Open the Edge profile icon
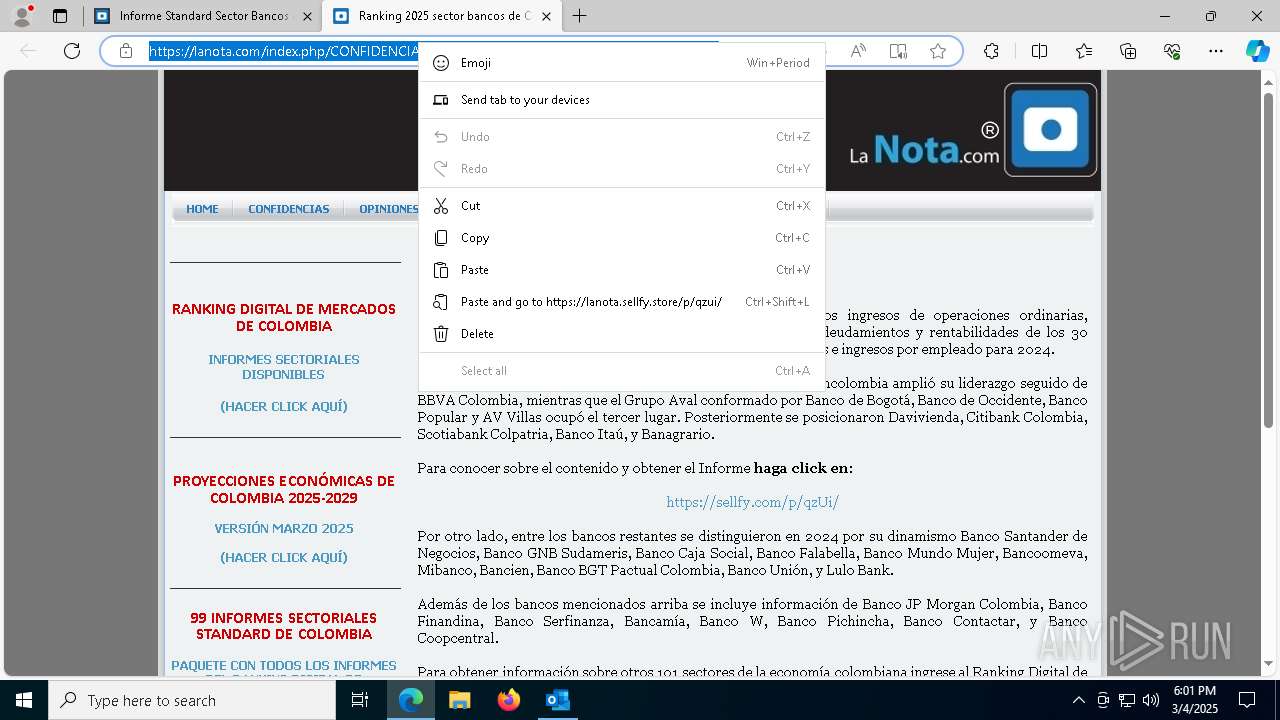 [22, 16]
